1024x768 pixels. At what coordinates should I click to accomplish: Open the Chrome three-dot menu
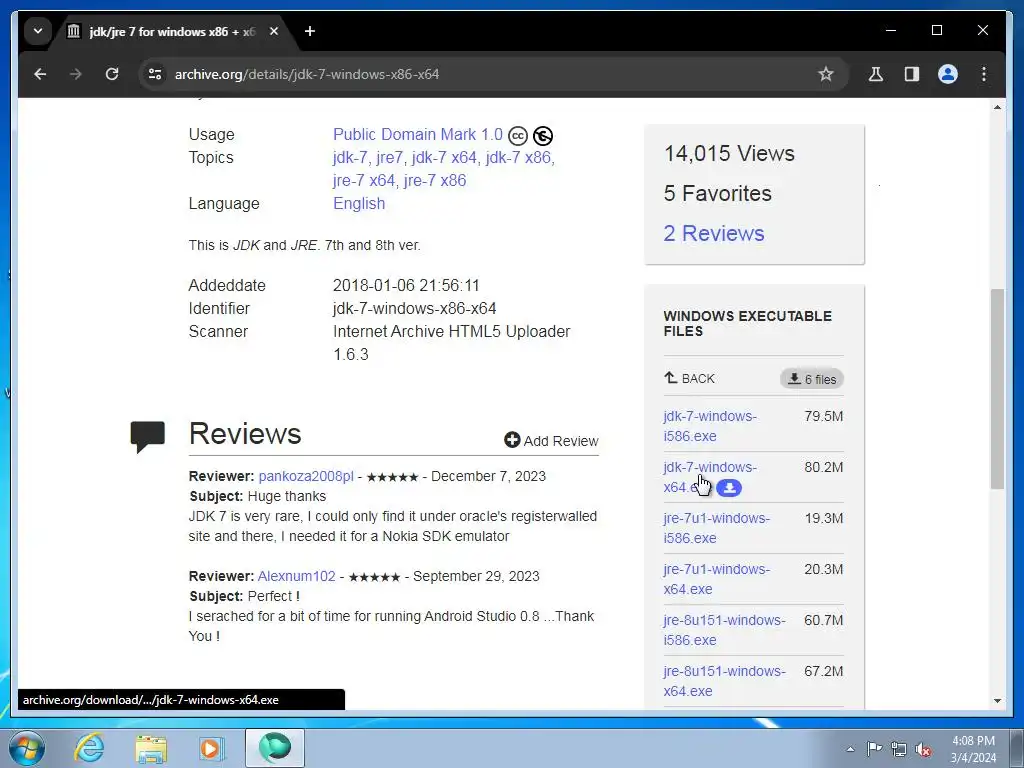984,74
